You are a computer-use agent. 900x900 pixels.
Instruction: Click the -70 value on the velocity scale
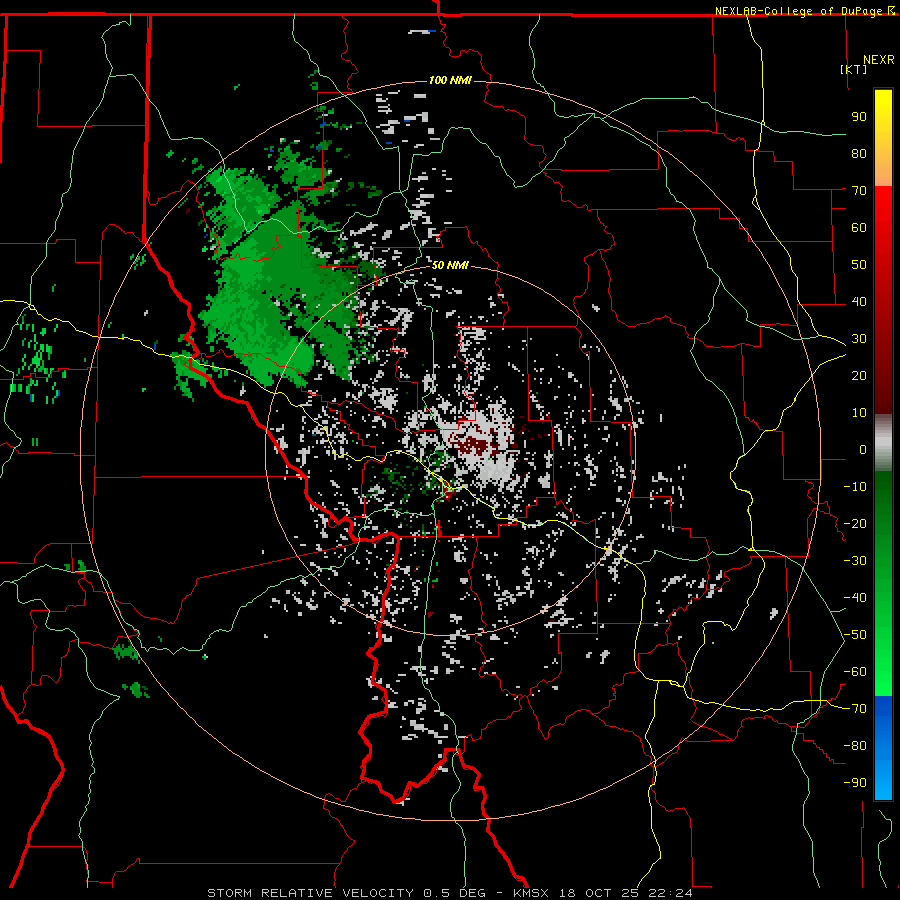855,709
